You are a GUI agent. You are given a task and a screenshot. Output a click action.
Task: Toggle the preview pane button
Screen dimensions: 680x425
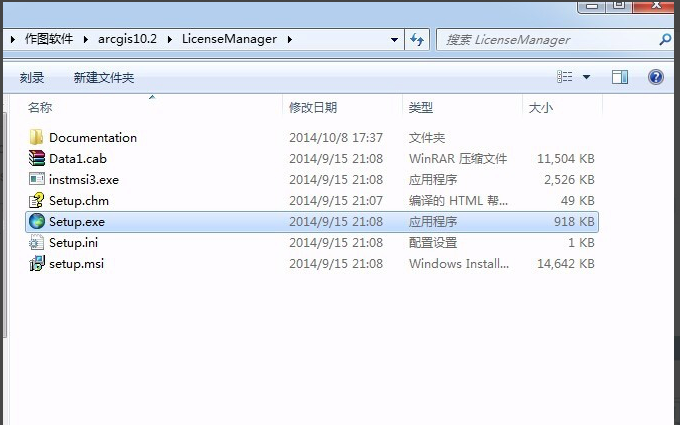(620, 77)
